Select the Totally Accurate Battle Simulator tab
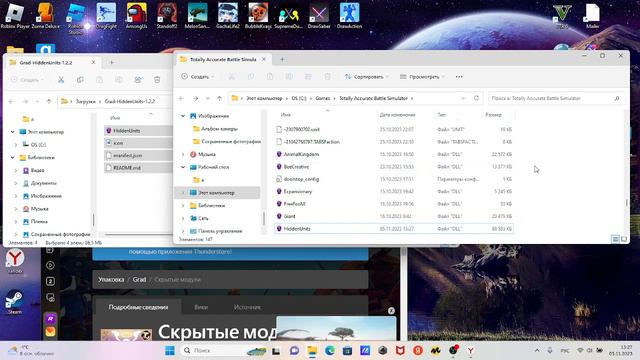Viewport: 640px width, 360px height. 223,60
